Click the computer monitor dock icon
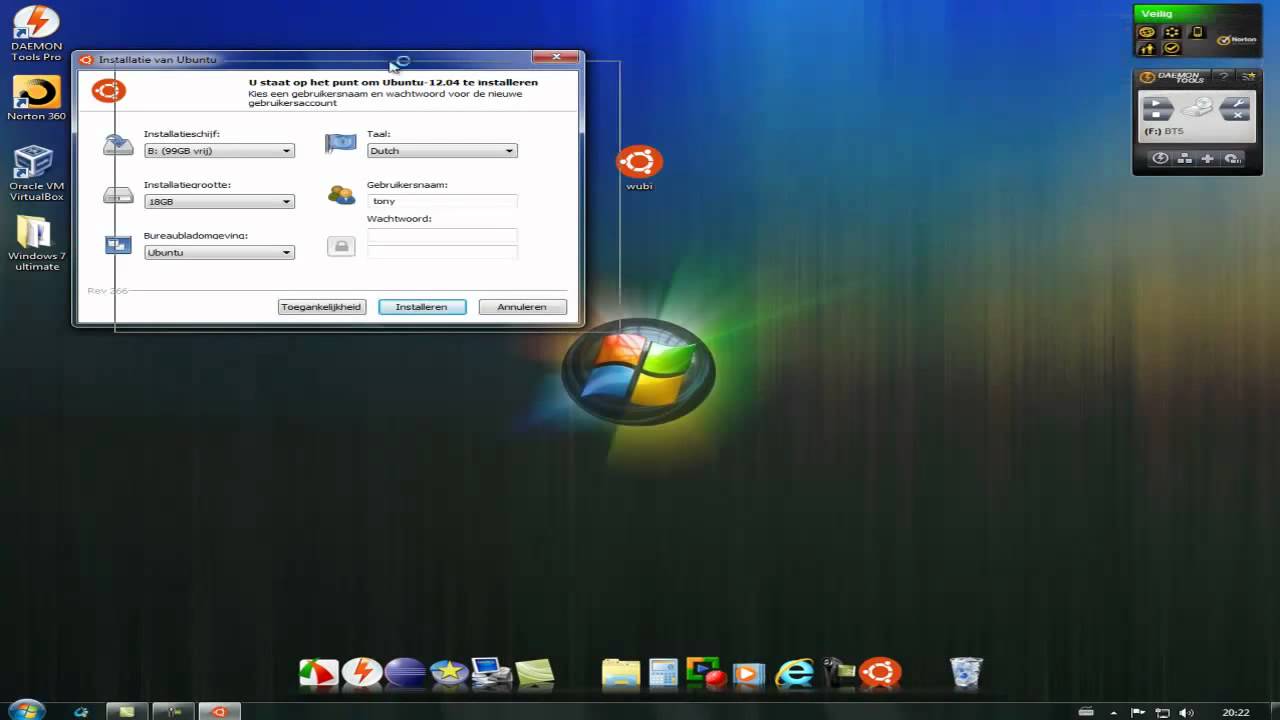The image size is (1280, 720). pos(491,673)
